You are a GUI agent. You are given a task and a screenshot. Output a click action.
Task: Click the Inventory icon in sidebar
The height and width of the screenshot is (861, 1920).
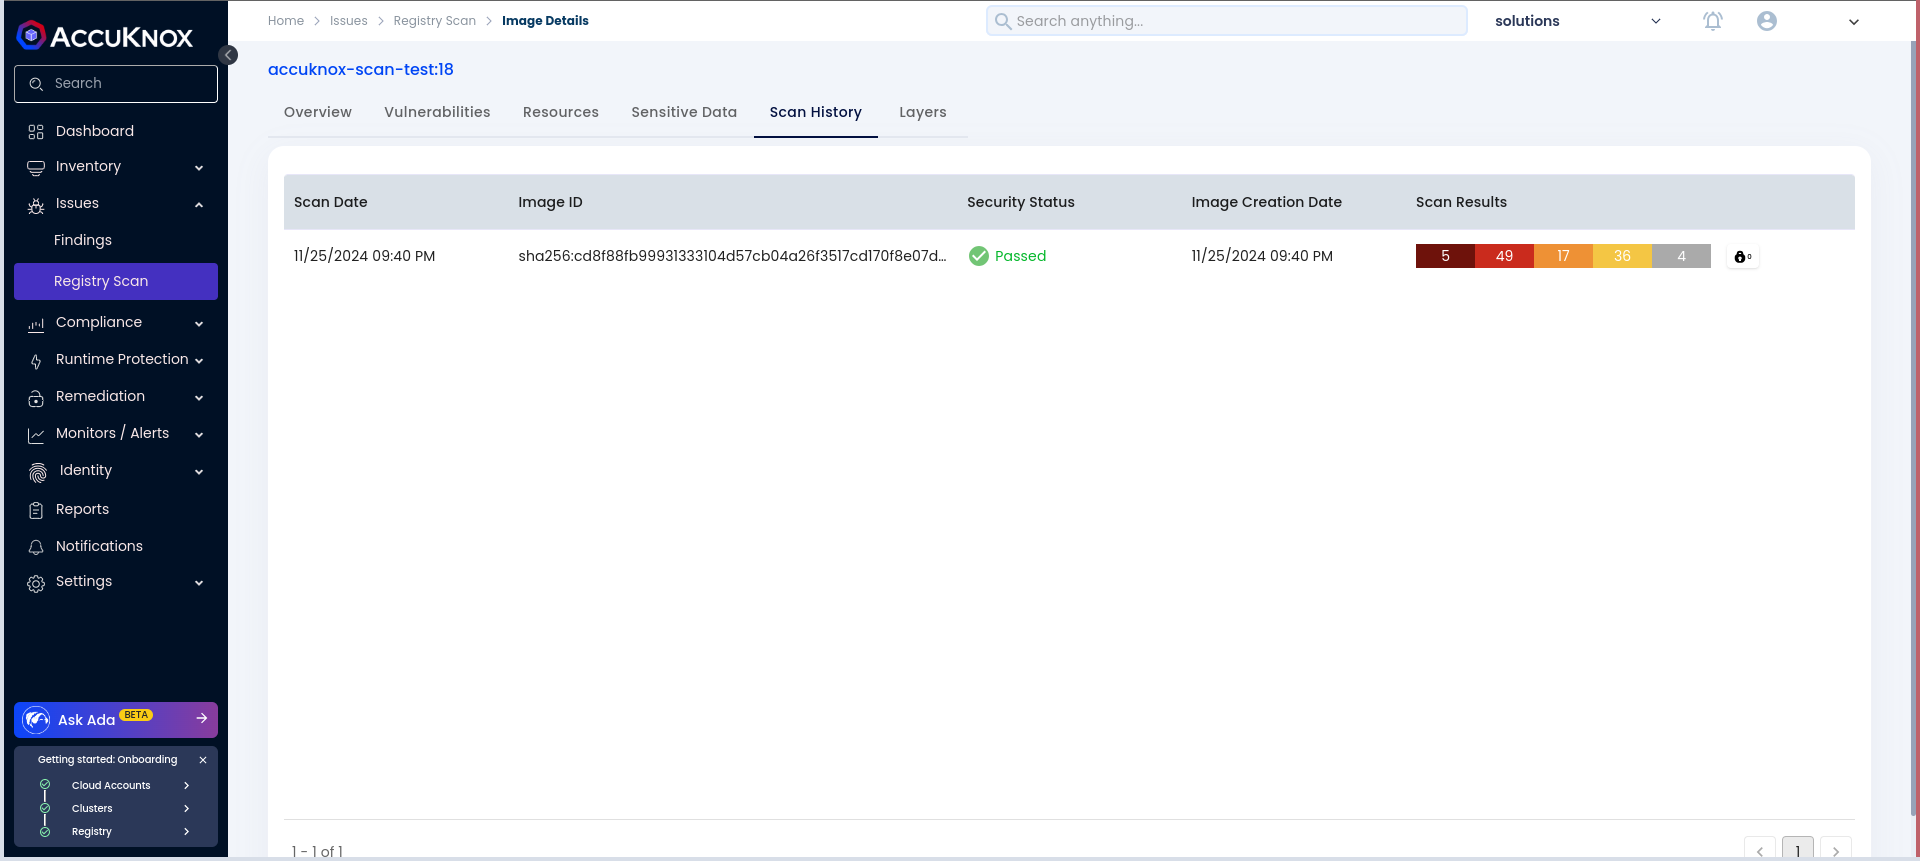click(x=36, y=167)
